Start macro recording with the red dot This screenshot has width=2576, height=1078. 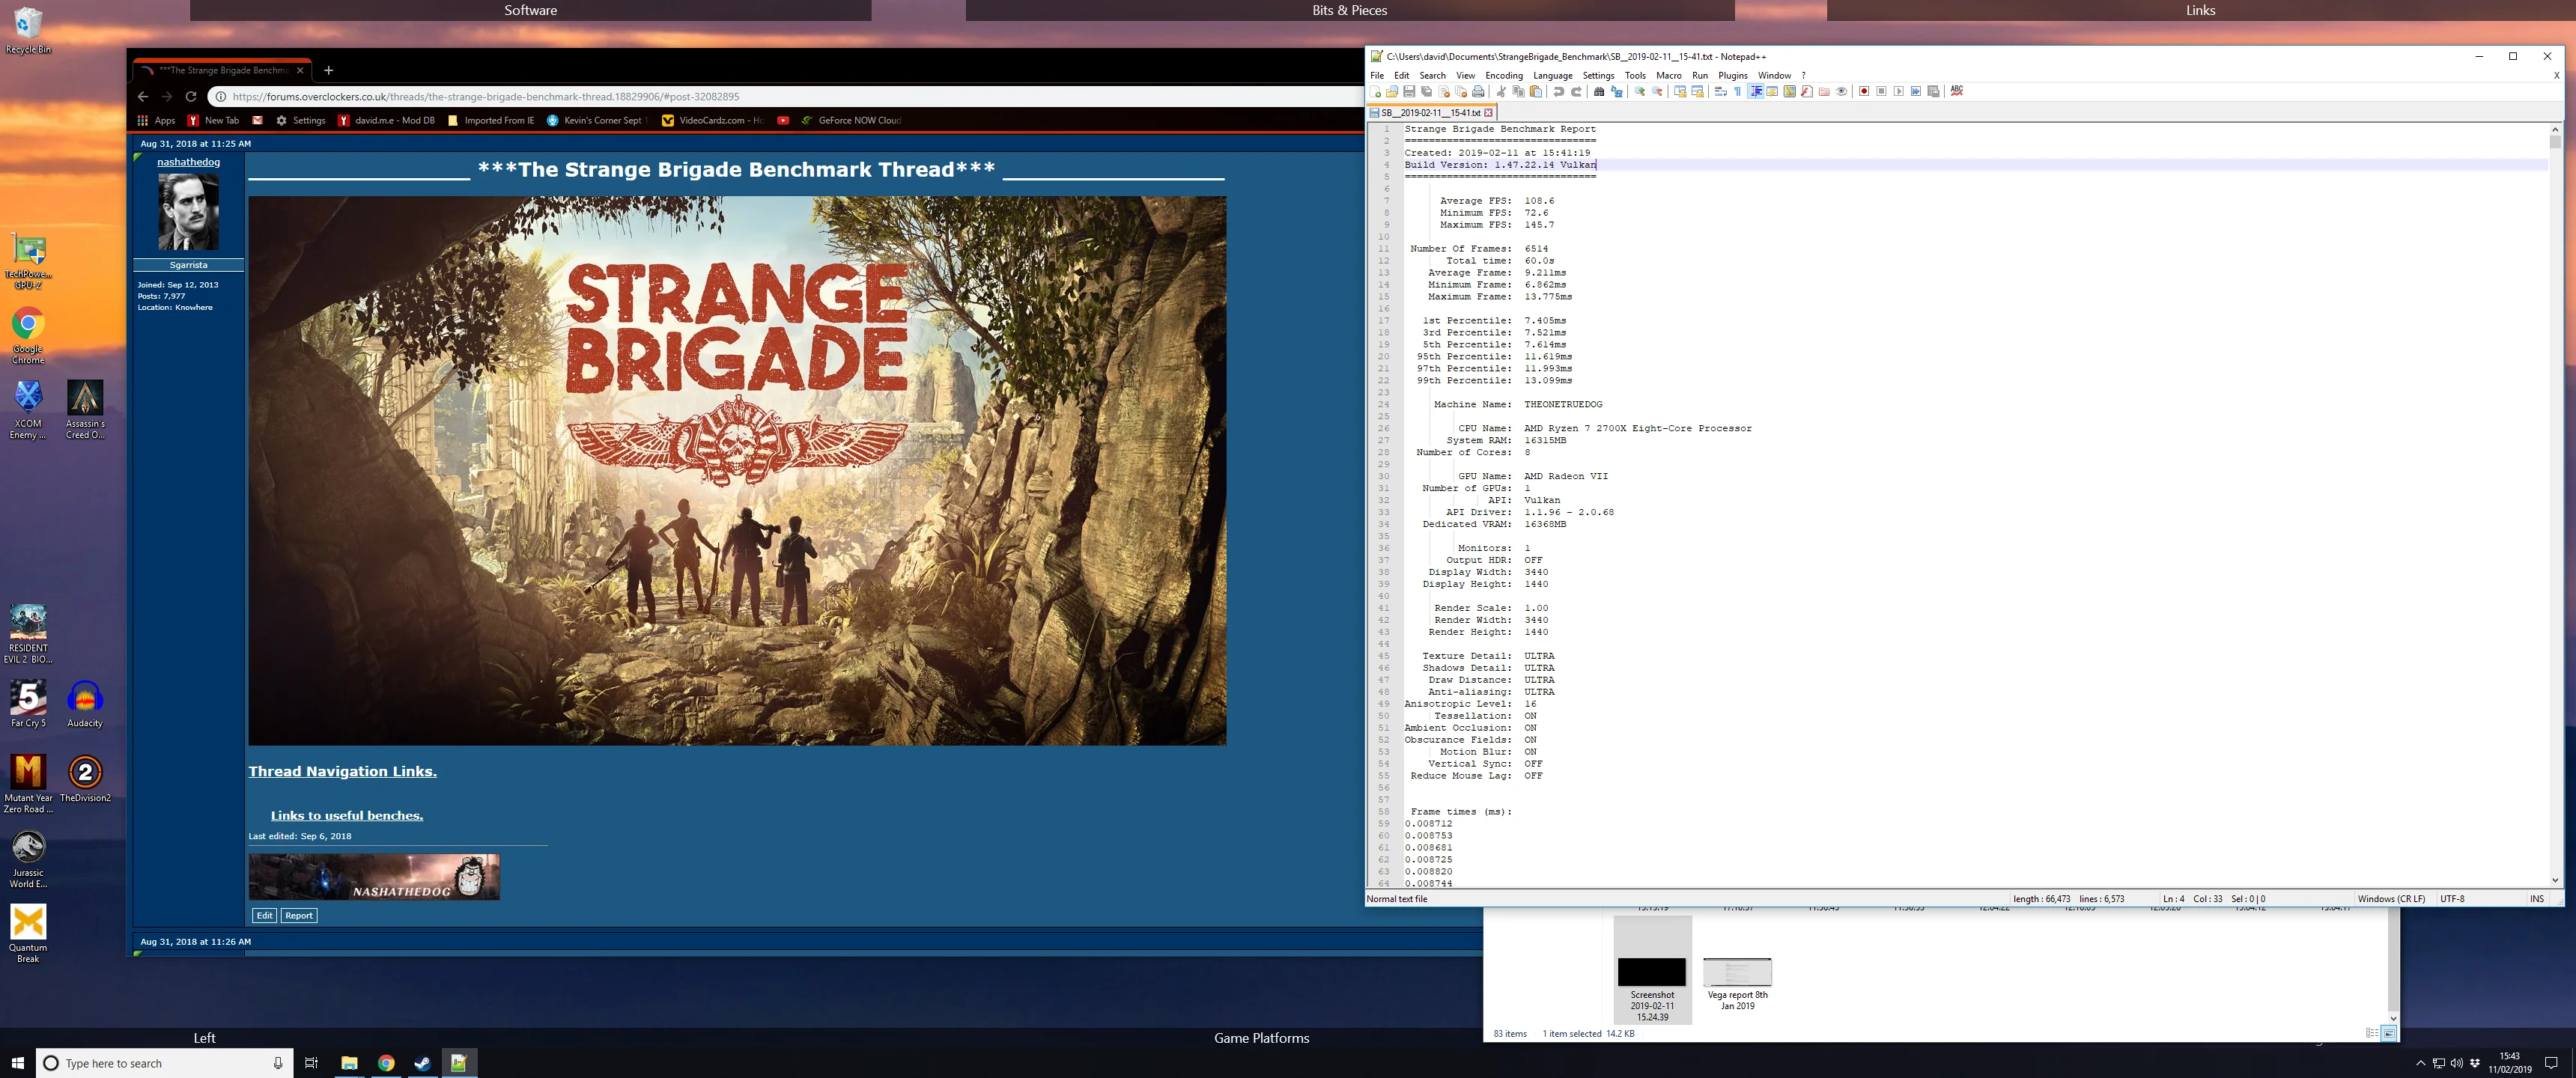click(x=1864, y=91)
